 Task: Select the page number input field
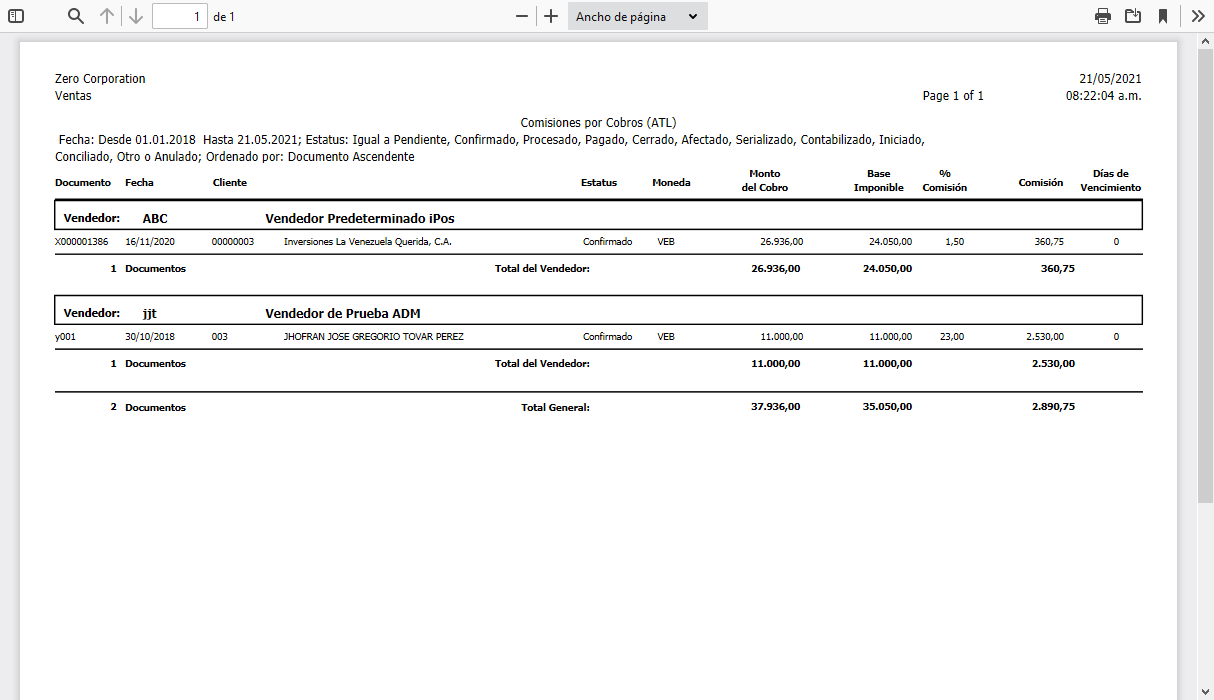[x=180, y=16]
